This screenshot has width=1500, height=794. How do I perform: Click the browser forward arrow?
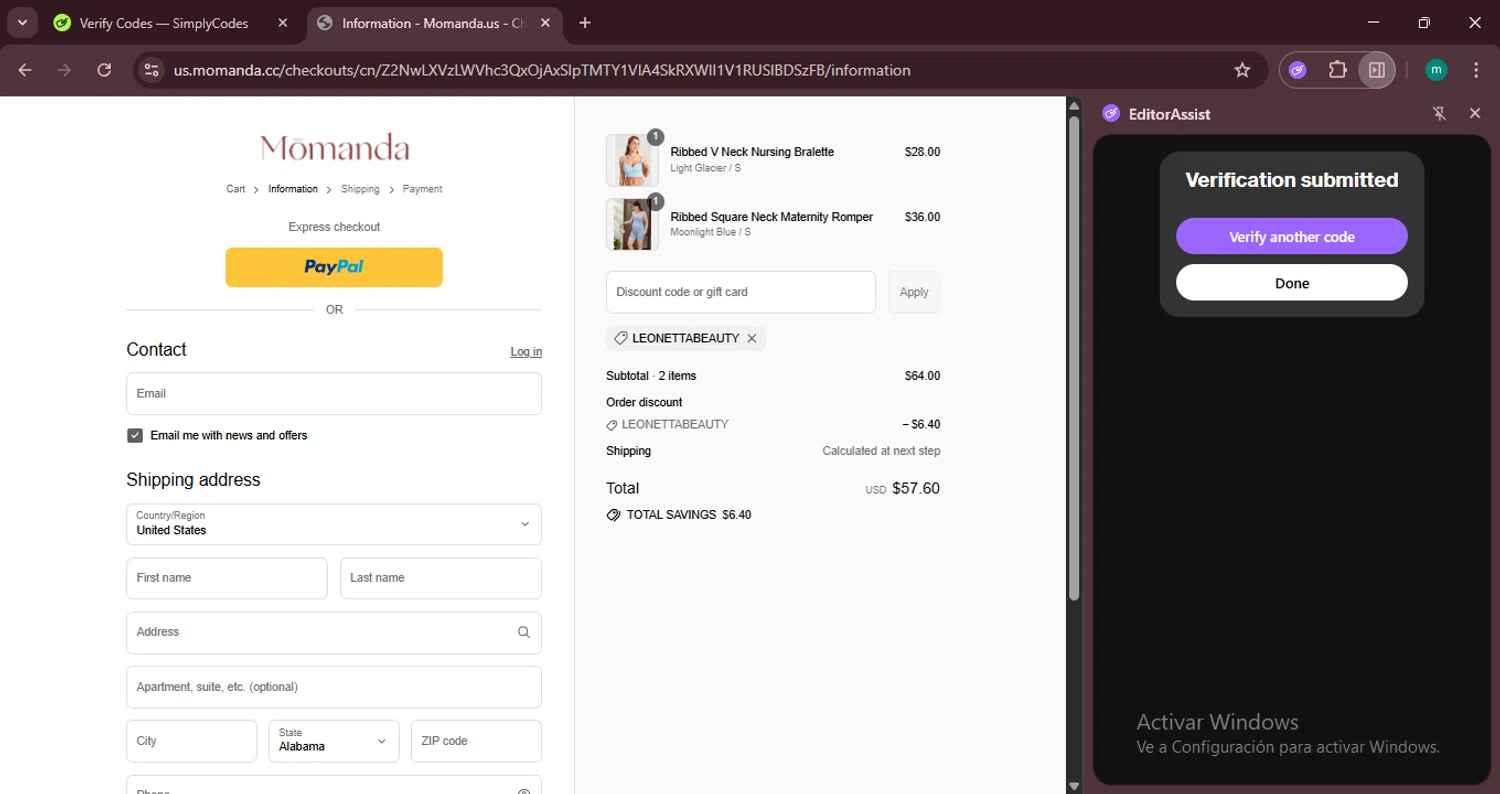[x=64, y=70]
